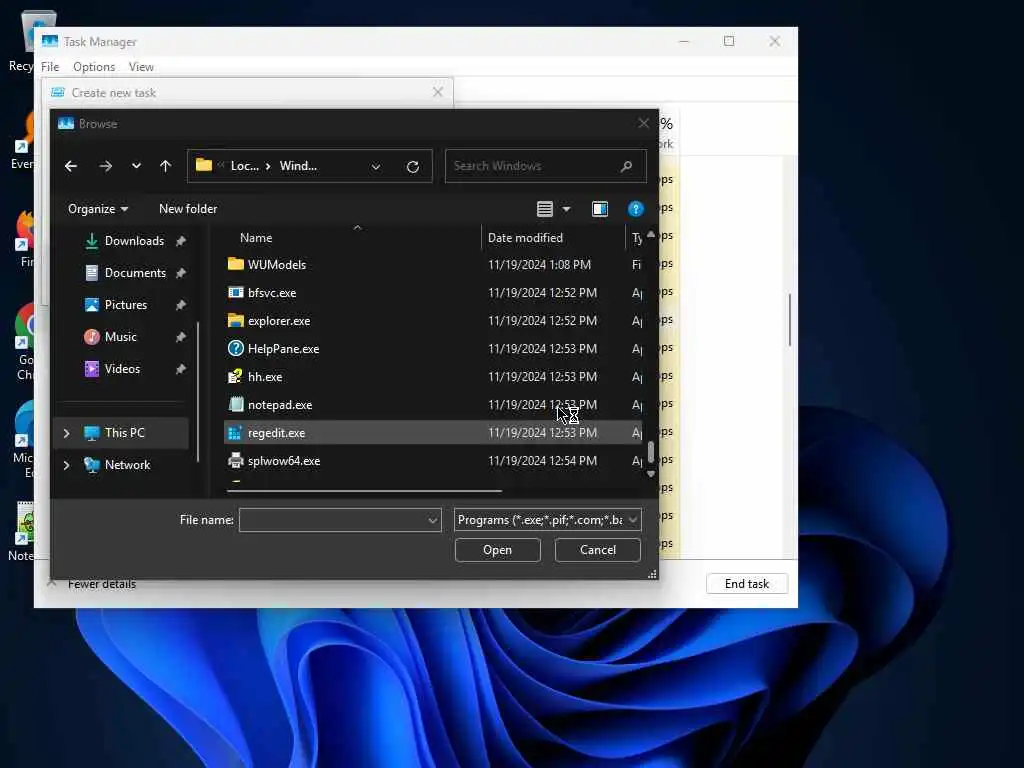Sort files by the Name column
Viewport: 1024px width, 768px height.
click(x=255, y=238)
